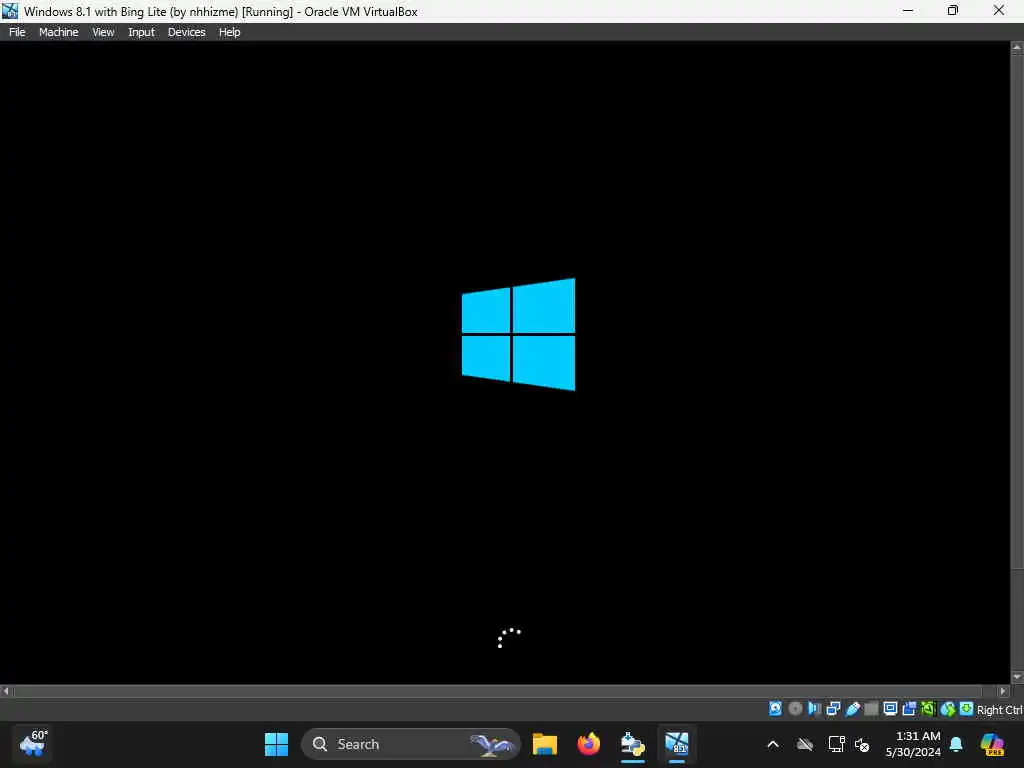The width and height of the screenshot is (1024, 768).
Task: Close the VirtualBox window
Action: [999, 10]
